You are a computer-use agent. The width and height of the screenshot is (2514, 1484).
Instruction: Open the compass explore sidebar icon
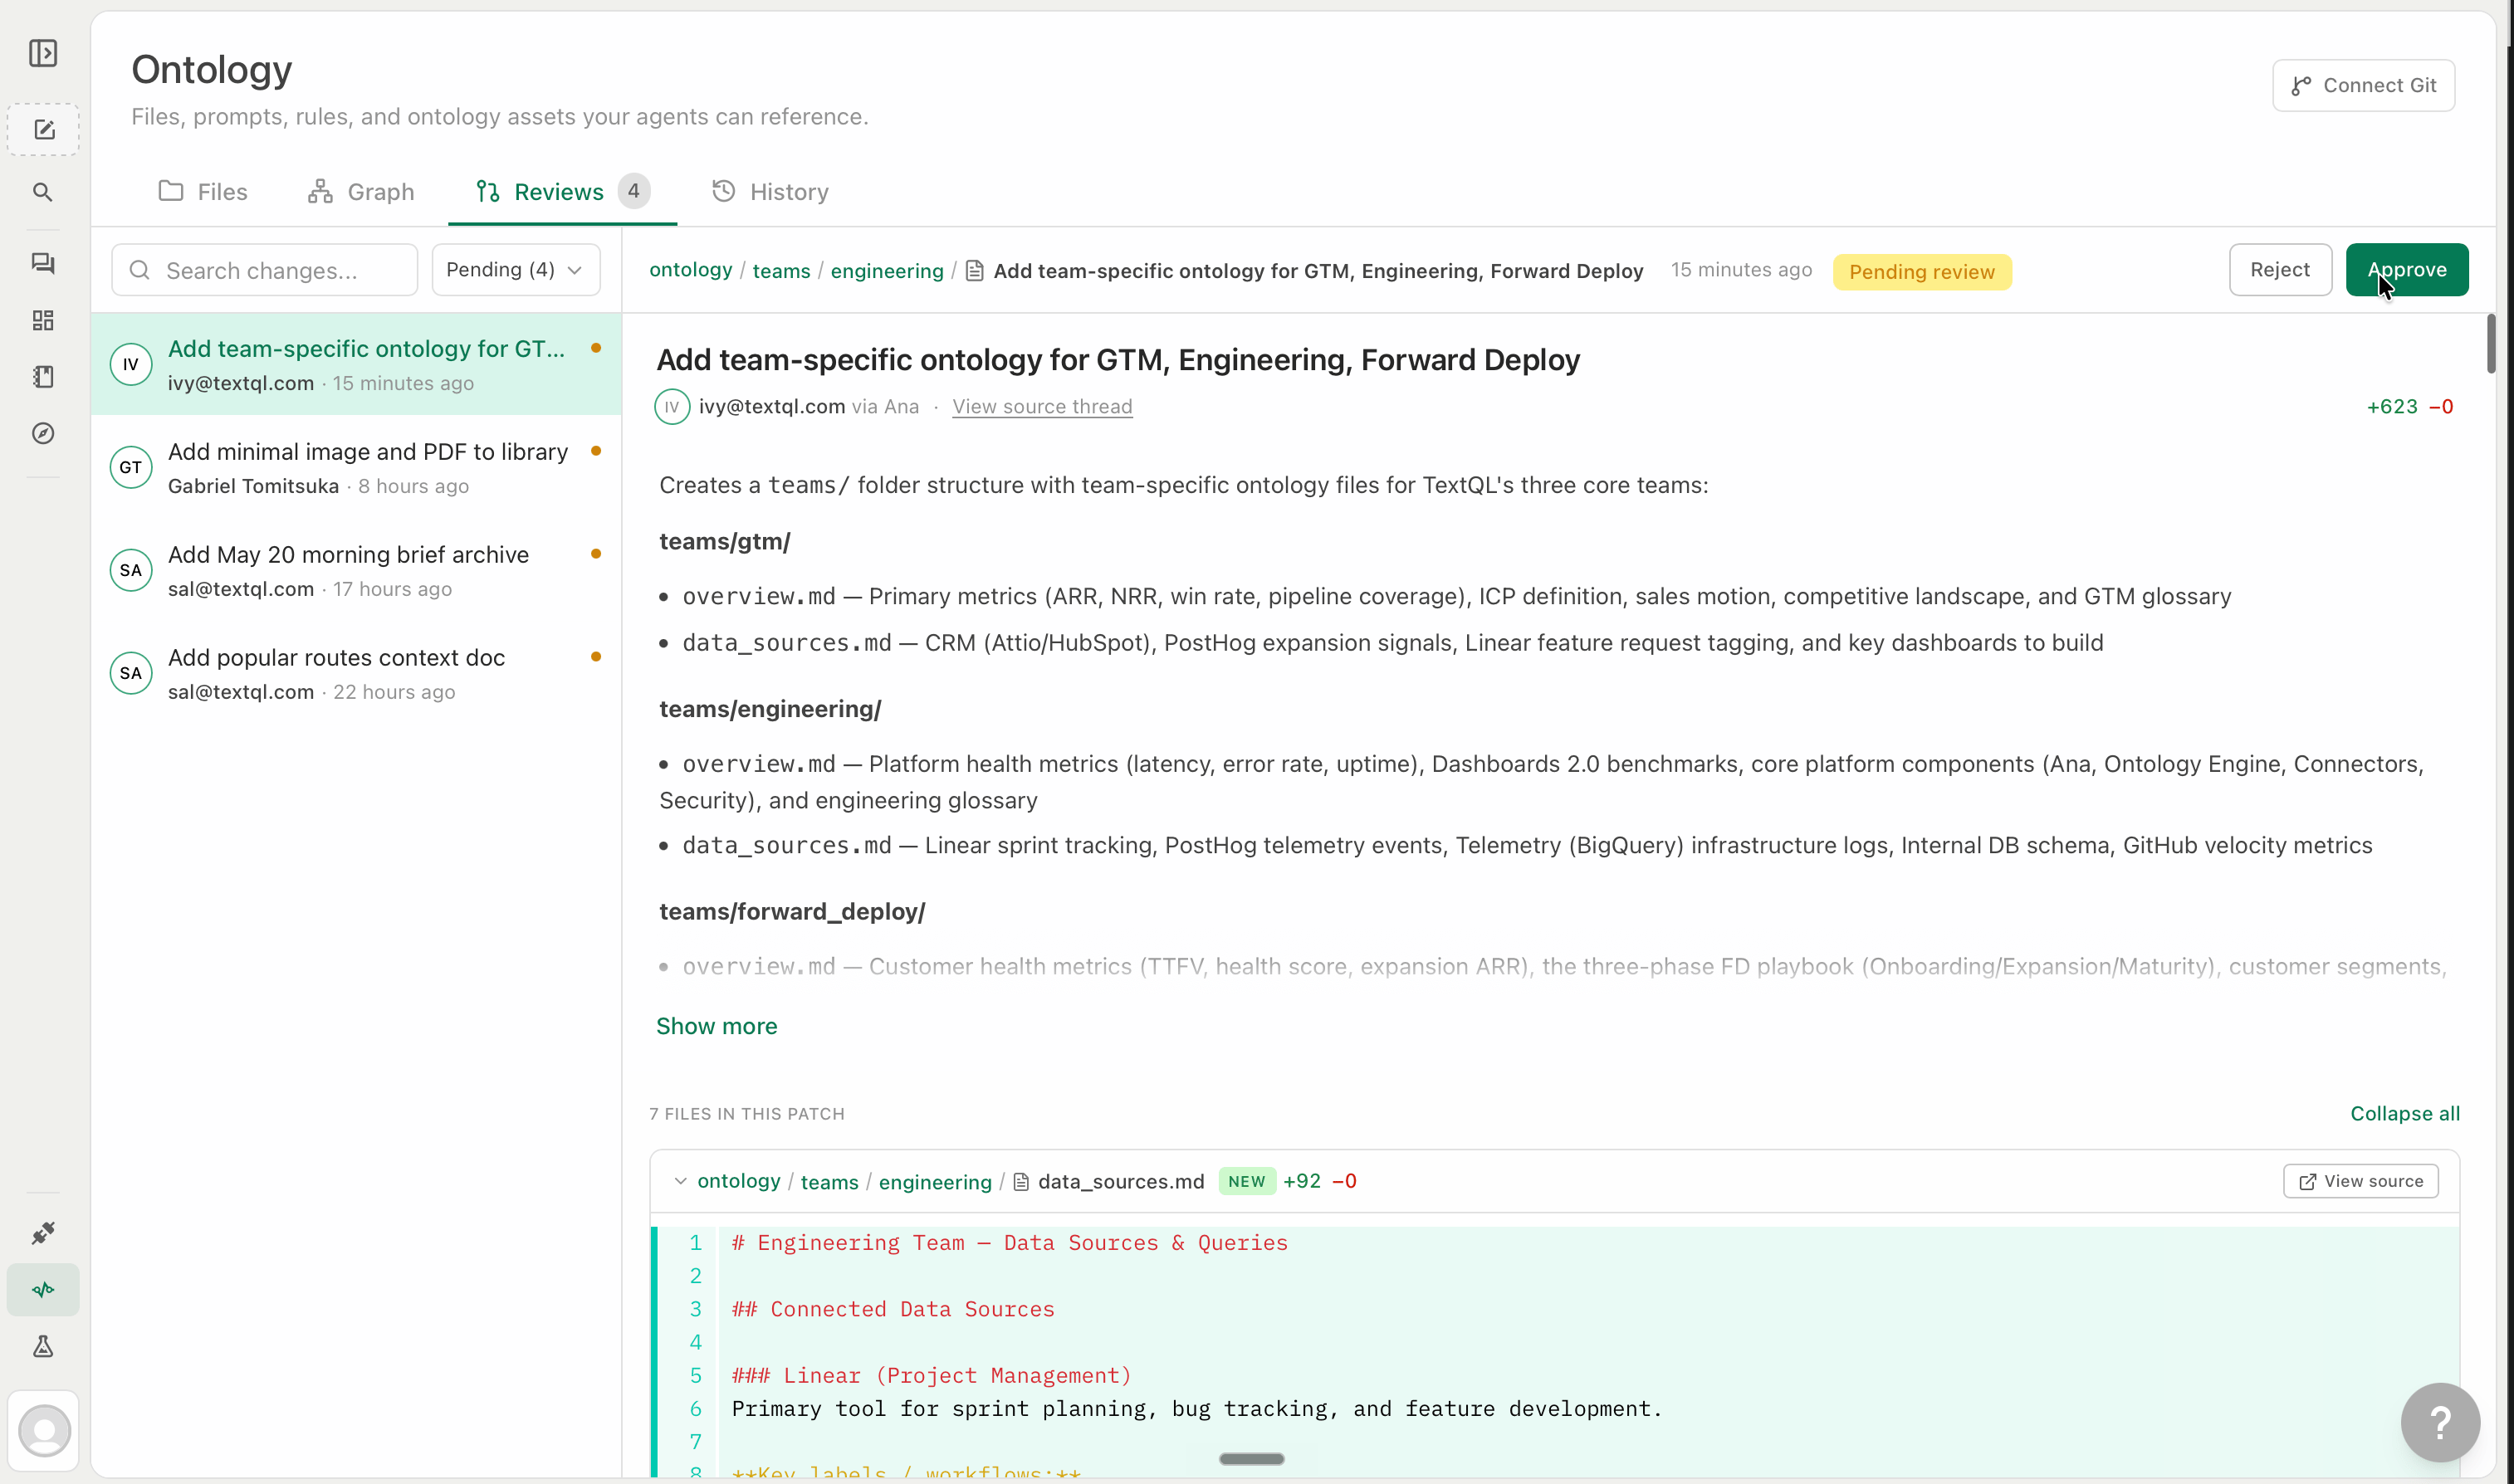click(43, 433)
